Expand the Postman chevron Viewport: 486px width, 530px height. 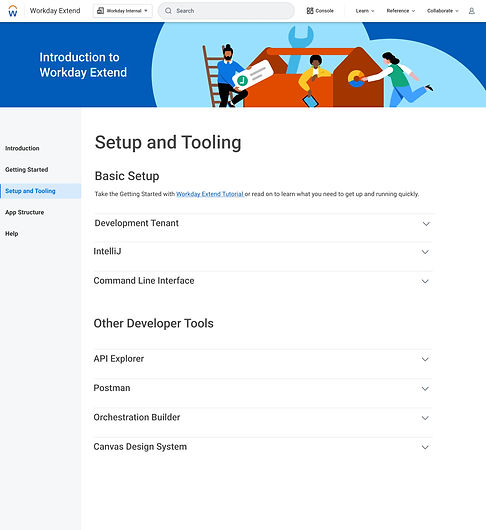[425, 389]
